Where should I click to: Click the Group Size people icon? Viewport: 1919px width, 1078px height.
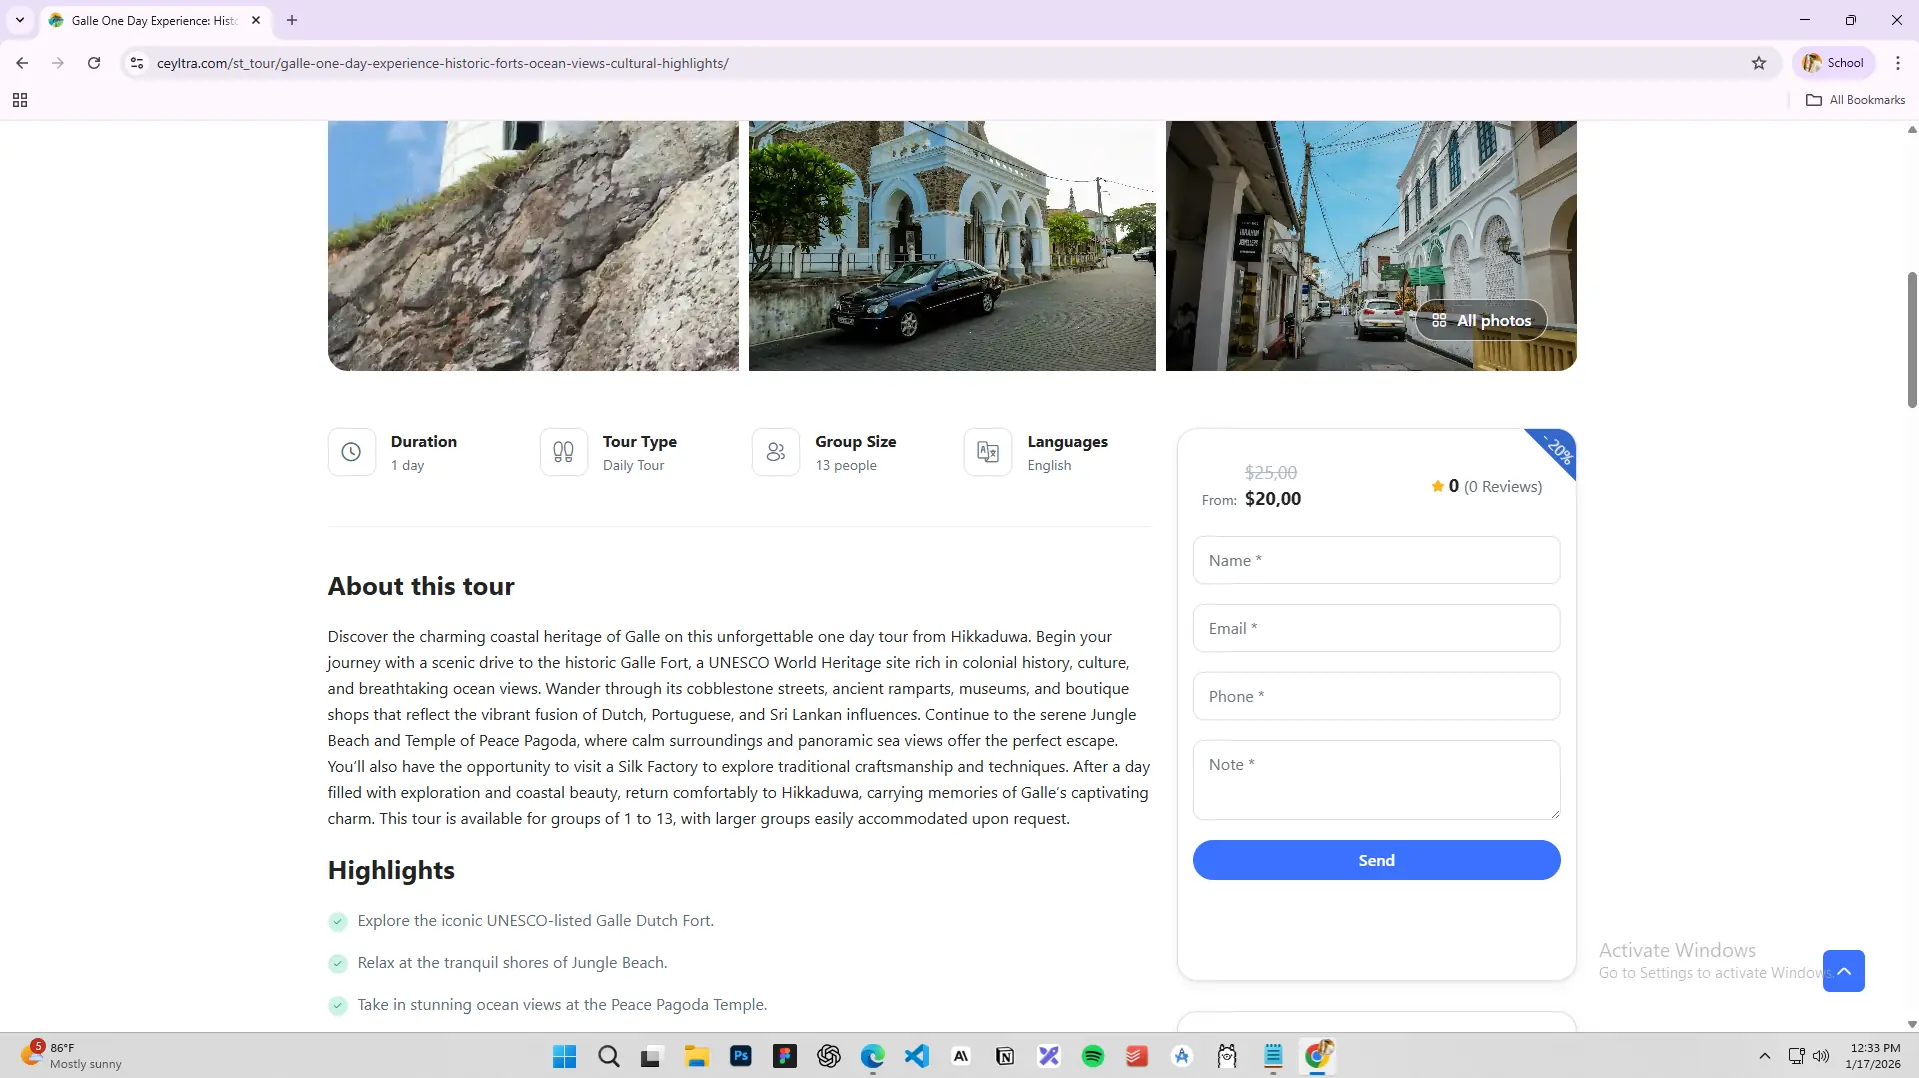tap(775, 452)
